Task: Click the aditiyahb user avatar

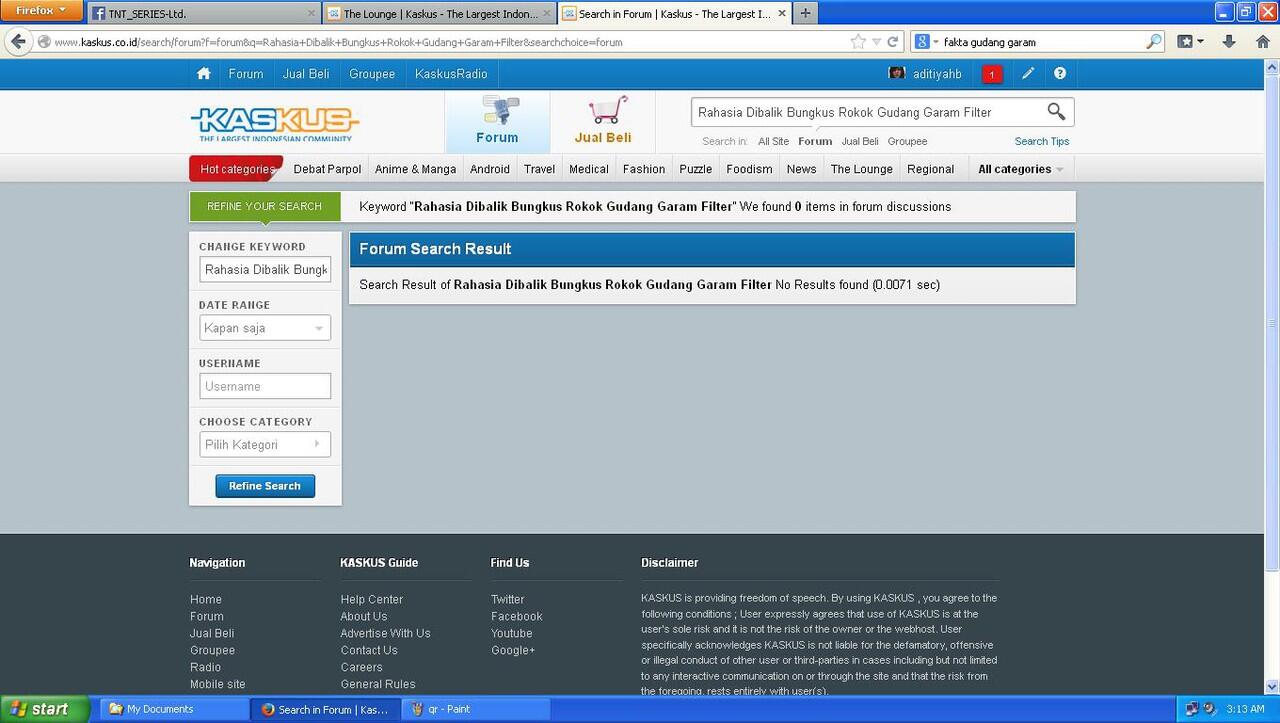Action: point(897,74)
